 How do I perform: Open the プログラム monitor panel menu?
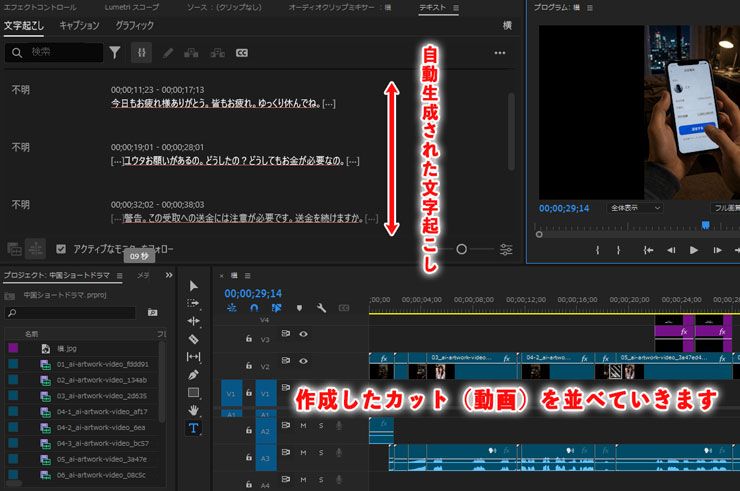click(590, 8)
